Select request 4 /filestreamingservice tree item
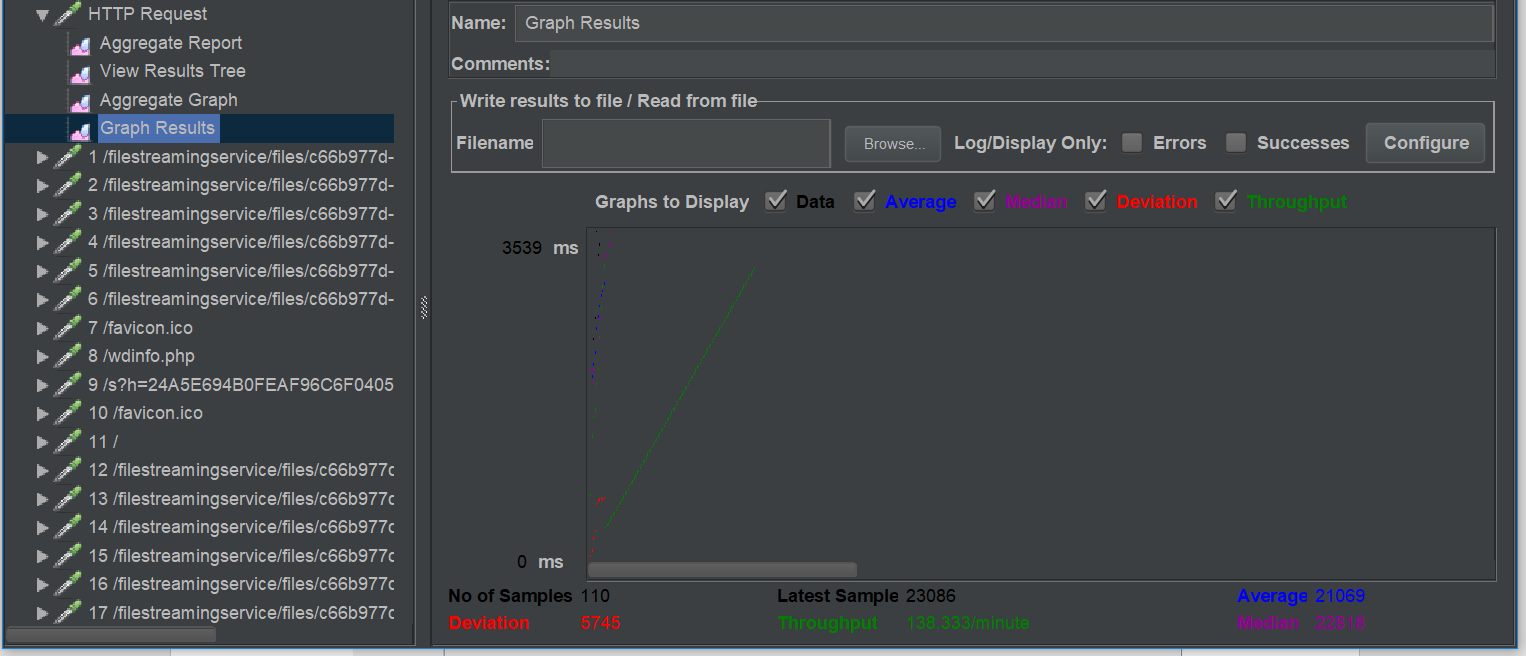Screen dimensions: 1526x656 241,242
